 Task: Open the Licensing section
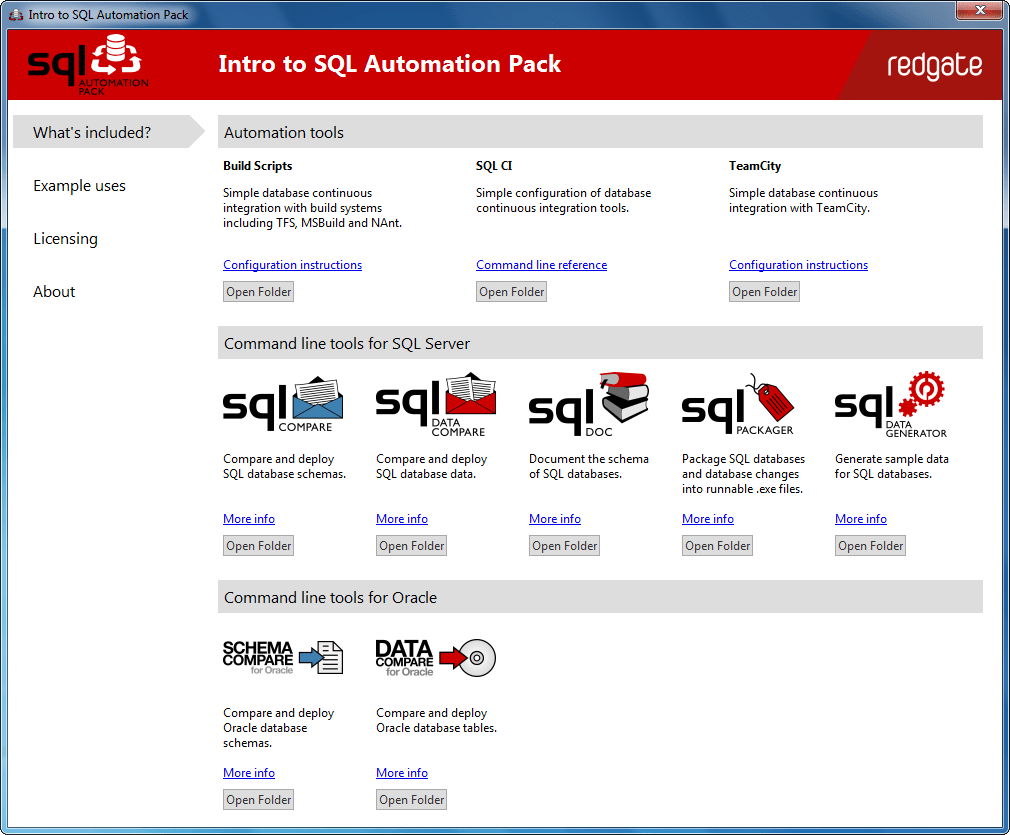click(66, 238)
